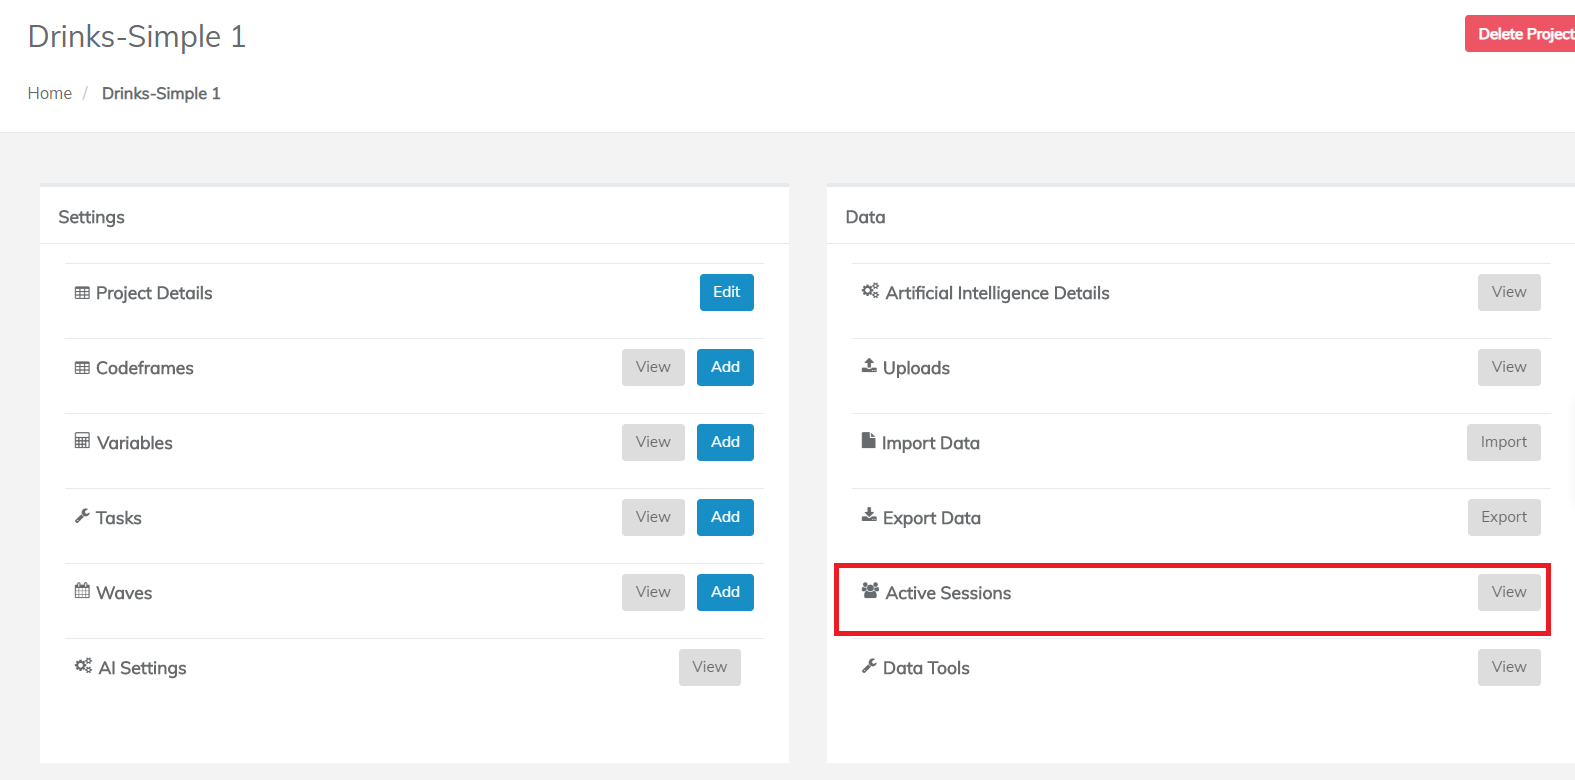Click the Tasks label

pos(119,518)
